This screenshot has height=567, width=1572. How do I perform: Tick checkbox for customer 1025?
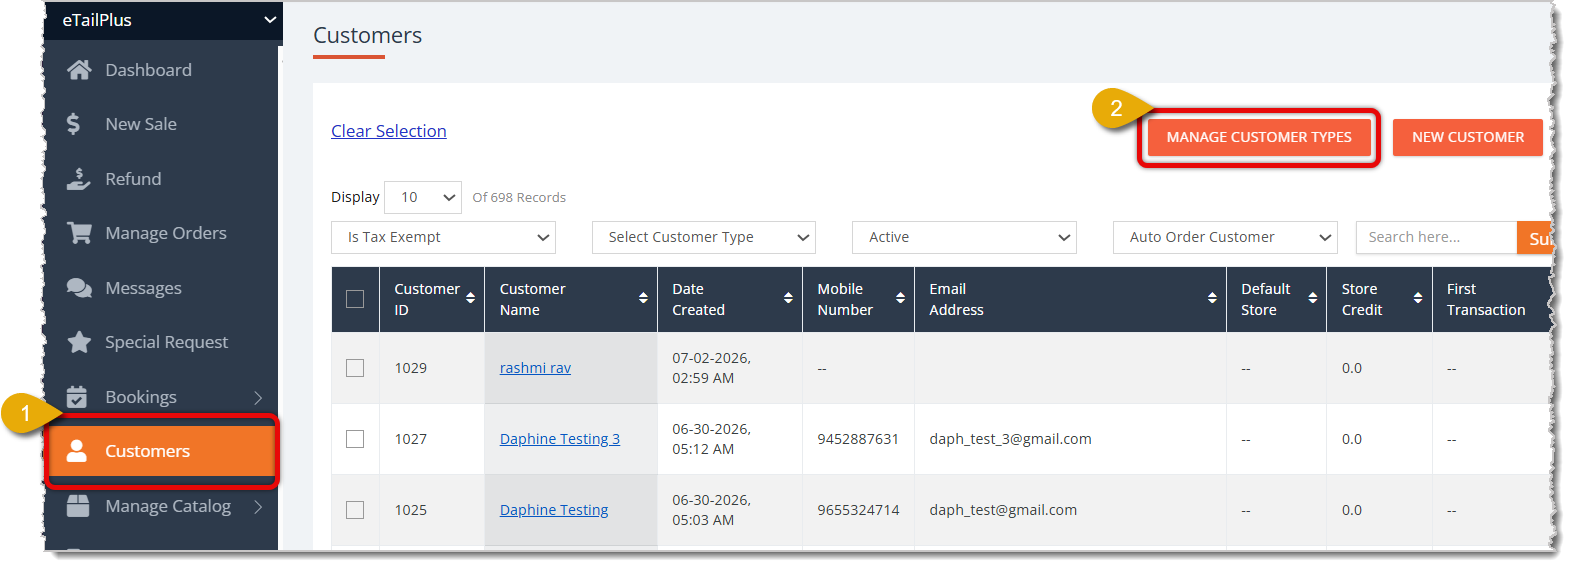(x=355, y=510)
